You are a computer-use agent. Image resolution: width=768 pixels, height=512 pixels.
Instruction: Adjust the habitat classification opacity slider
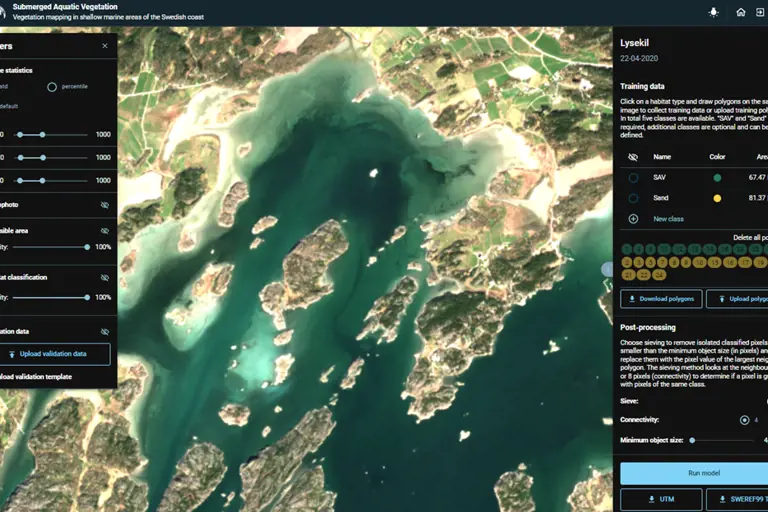(50, 297)
